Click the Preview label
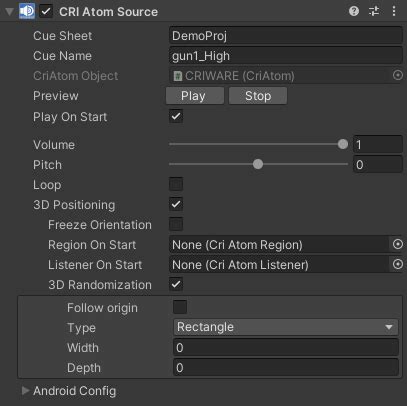The width and height of the screenshot is (407, 406). pos(56,96)
